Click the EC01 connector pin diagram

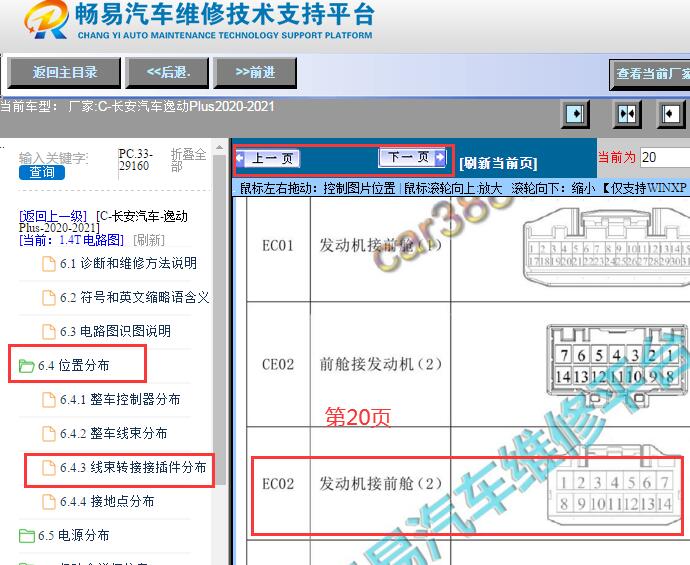[606, 246]
